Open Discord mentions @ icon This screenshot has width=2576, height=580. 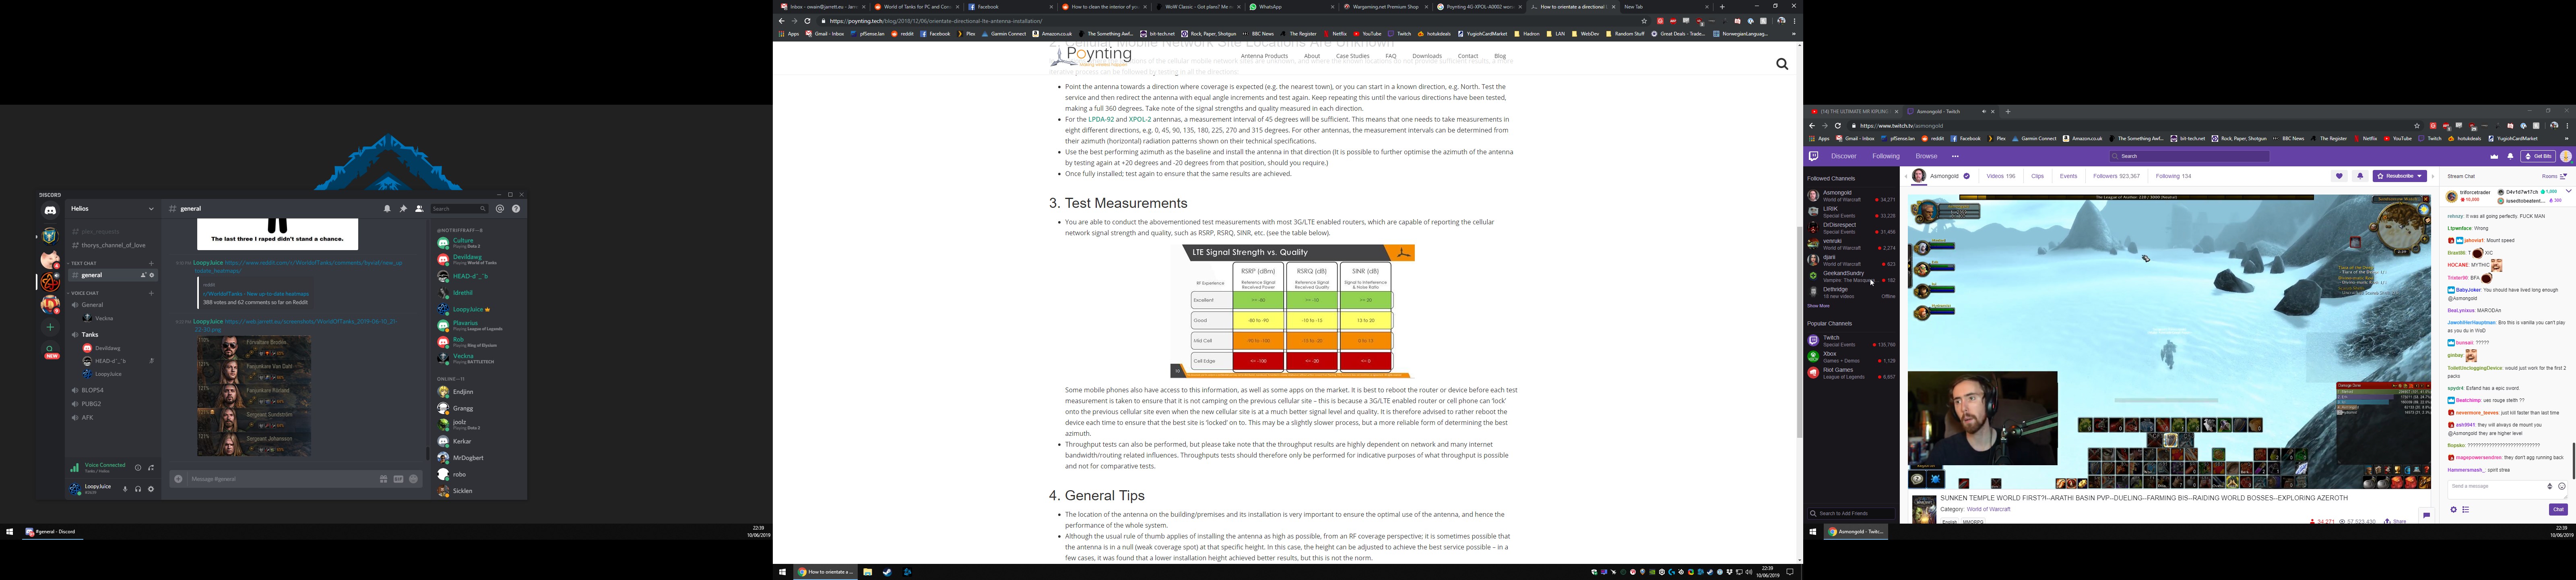tap(500, 209)
